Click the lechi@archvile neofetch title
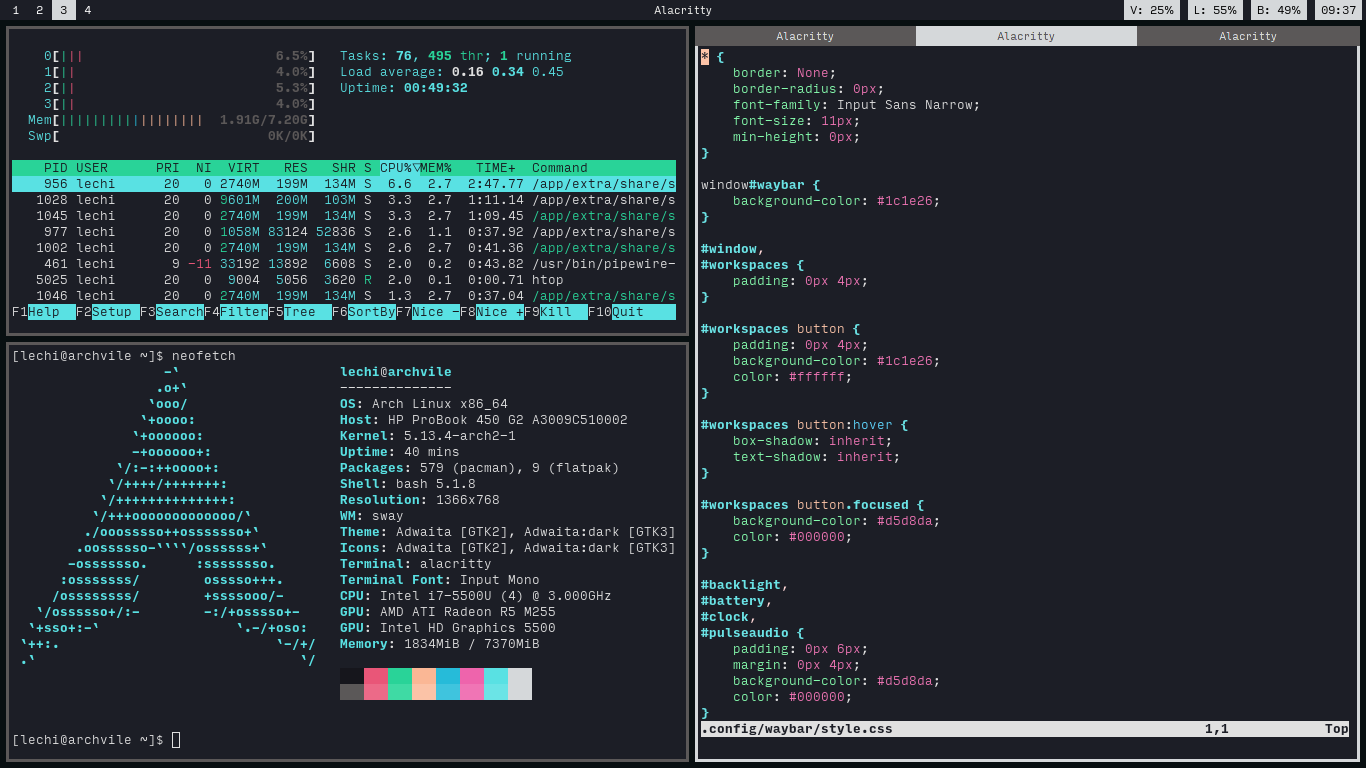The width and height of the screenshot is (1366, 768). (396, 372)
